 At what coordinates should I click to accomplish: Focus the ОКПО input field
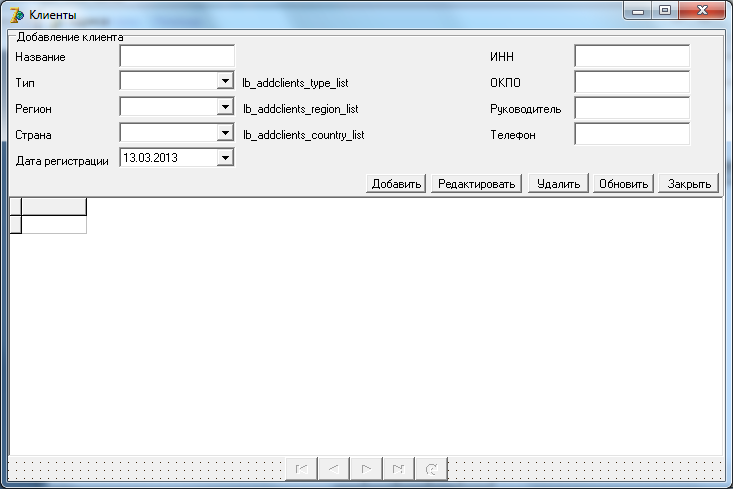click(x=632, y=82)
